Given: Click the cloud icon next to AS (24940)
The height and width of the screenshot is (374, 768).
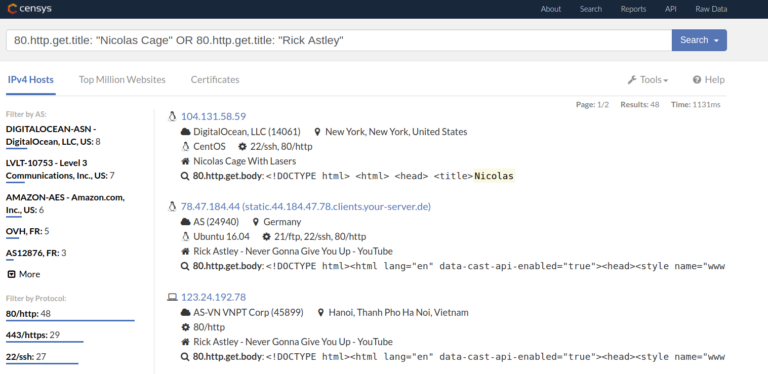Looking at the screenshot, I should (x=186, y=222).
